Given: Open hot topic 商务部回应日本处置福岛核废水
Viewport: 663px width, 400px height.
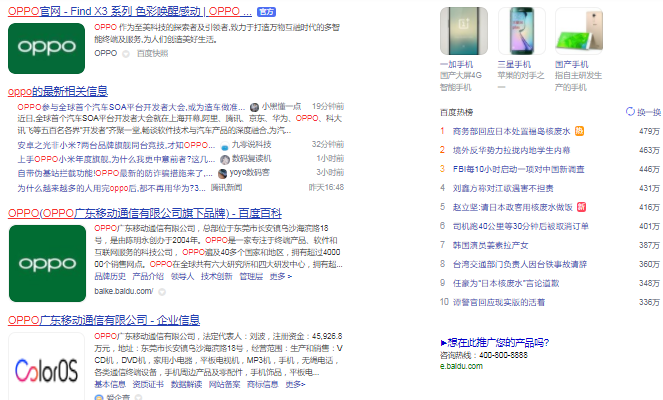Looking at the screenshot, I should coord(511,132).
